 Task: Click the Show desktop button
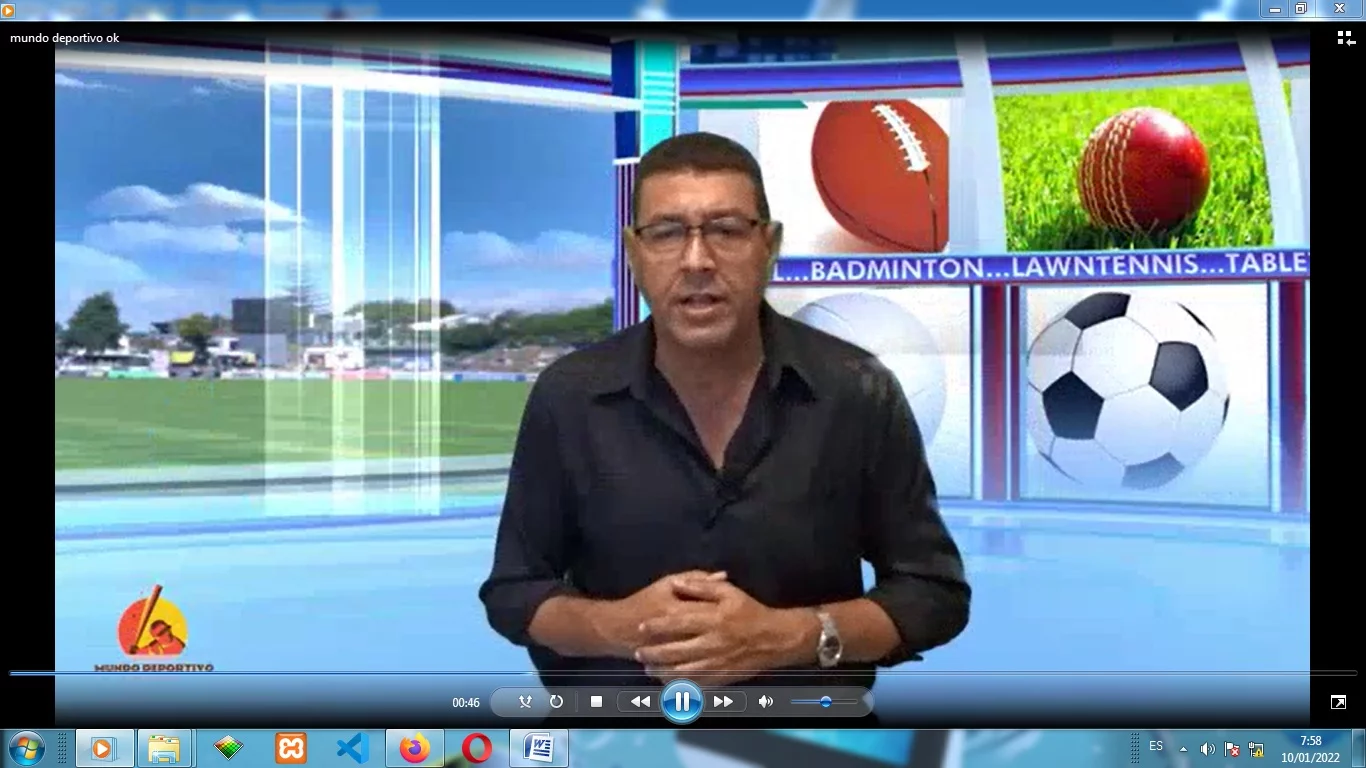1358,748
